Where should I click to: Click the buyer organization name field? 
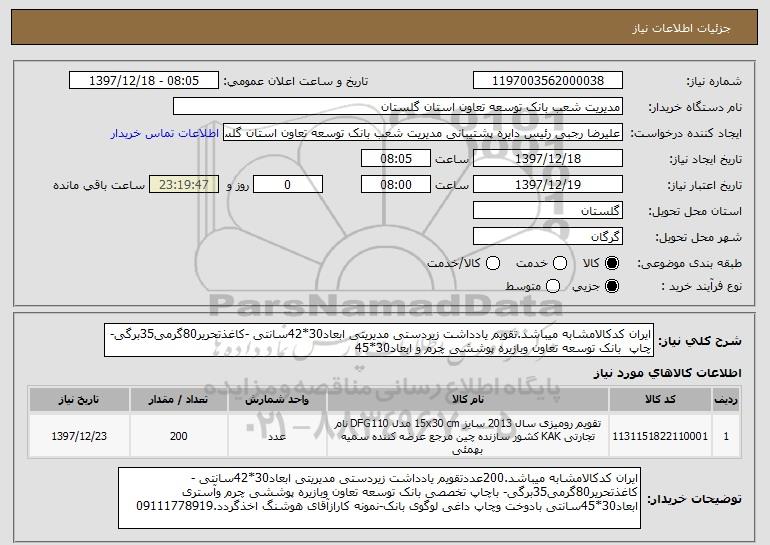tap(398, 107)
